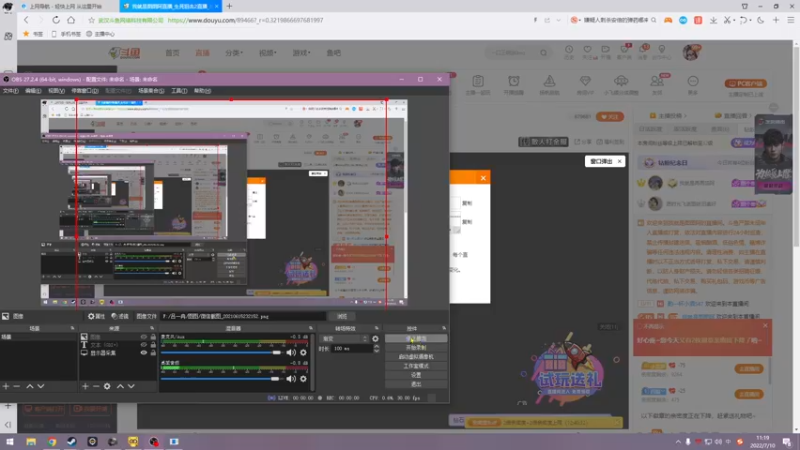Click orange Follow button on Douyu room

click(610, 117)
